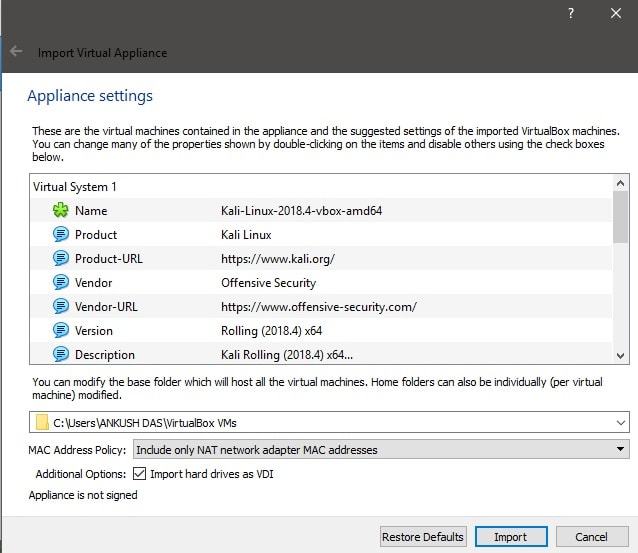The width and height of the screenshot is (638, 553).
Task: Click the Vendor row speech bubble icon
Action: (60, 283)
